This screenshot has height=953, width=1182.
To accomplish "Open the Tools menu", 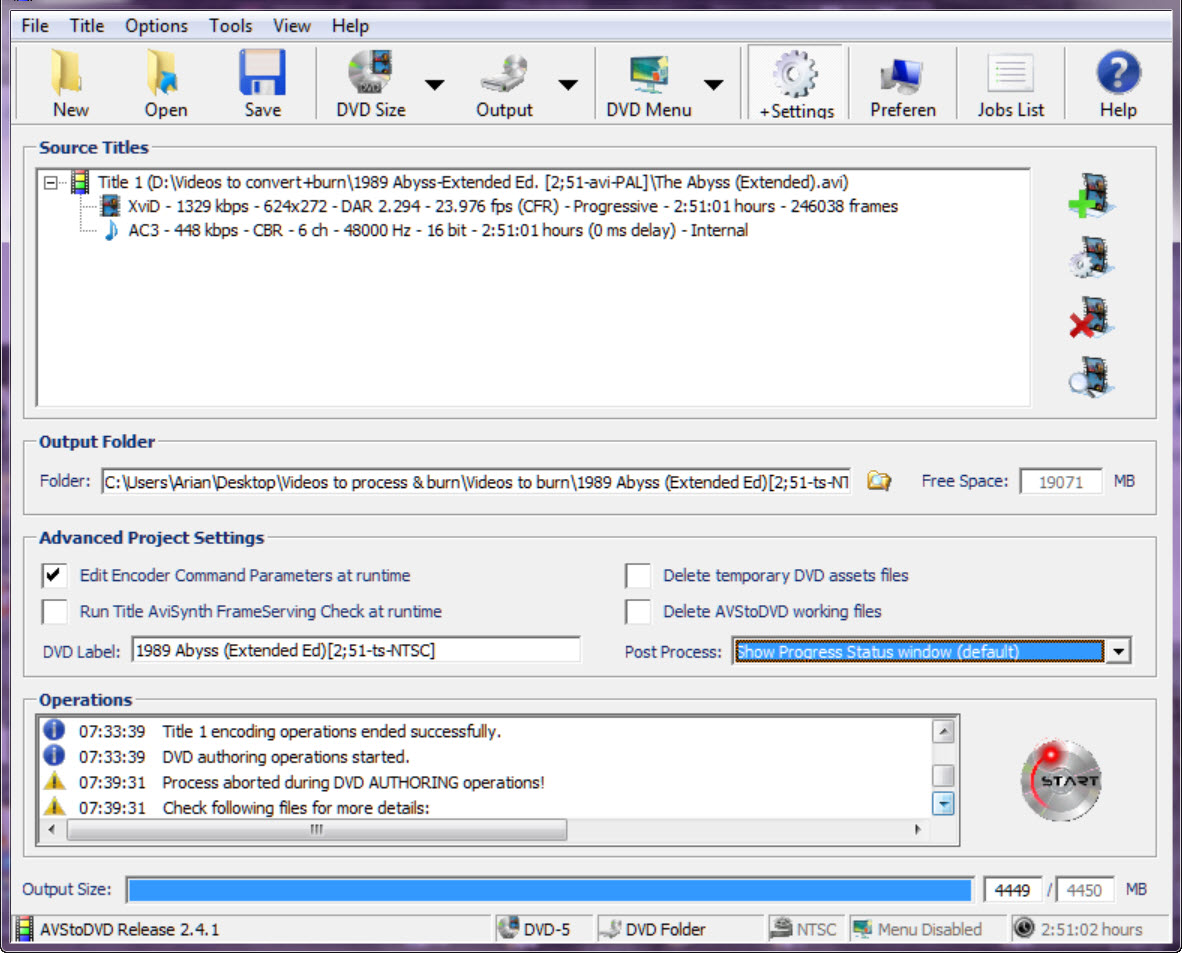I will tap(230, 26).
